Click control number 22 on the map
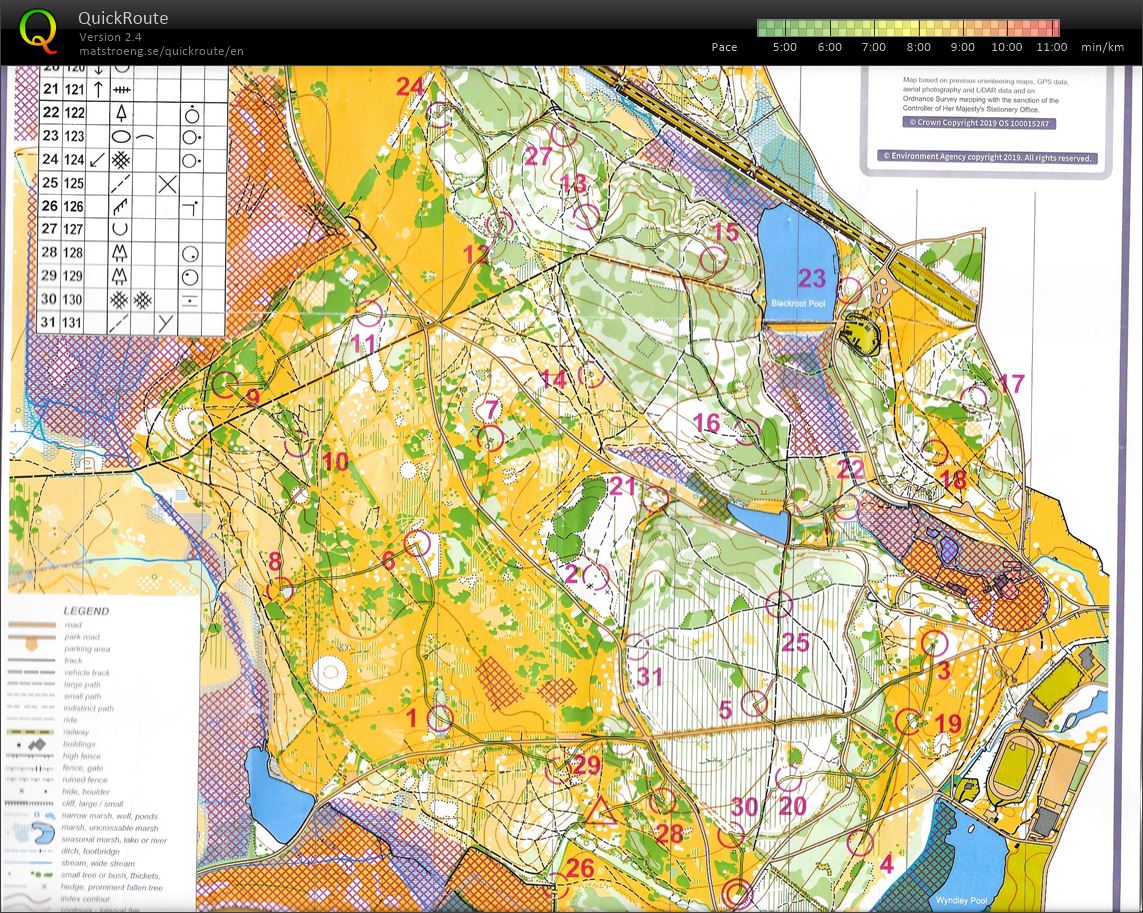Viewport: 1143px width, 913px height. point(850,468)
